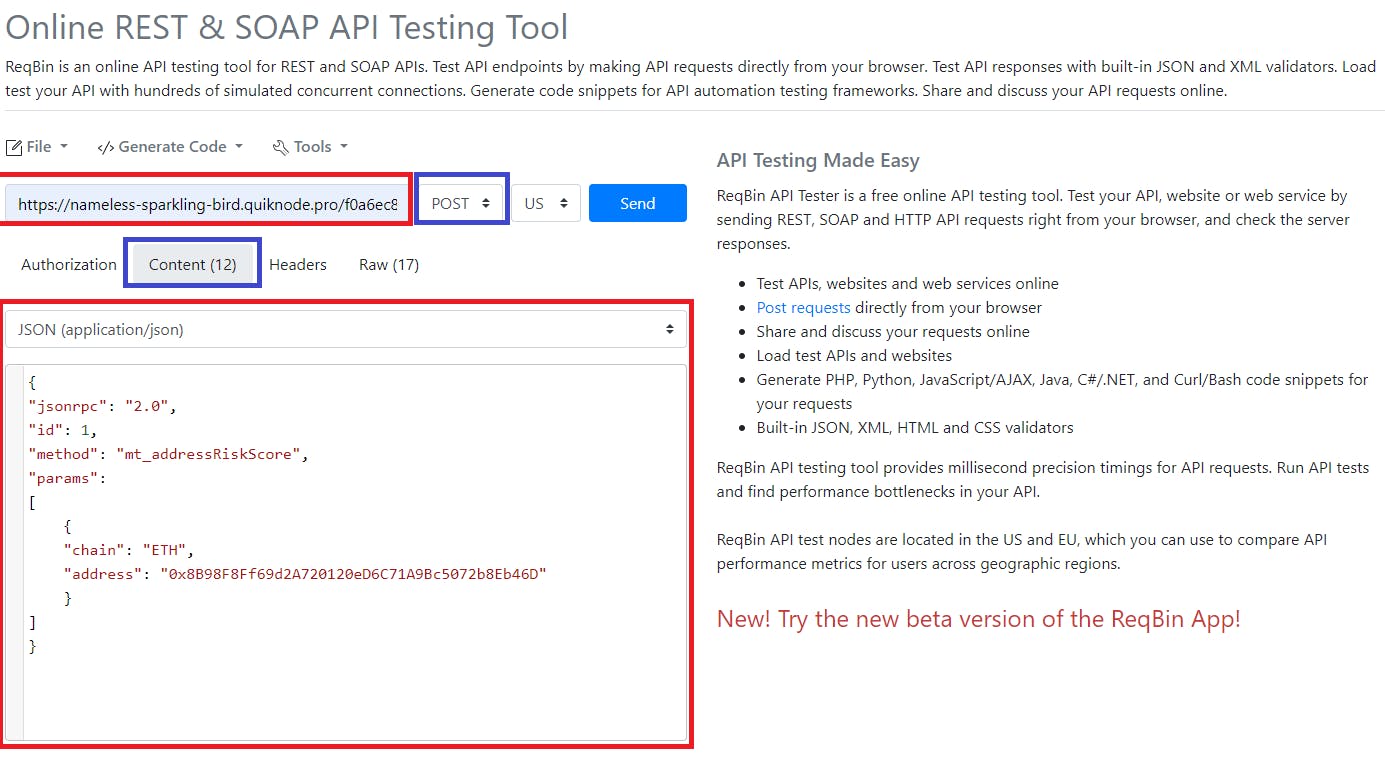
Task: Click the Generate Code caret arrow
Action: [x=239, y=147]
